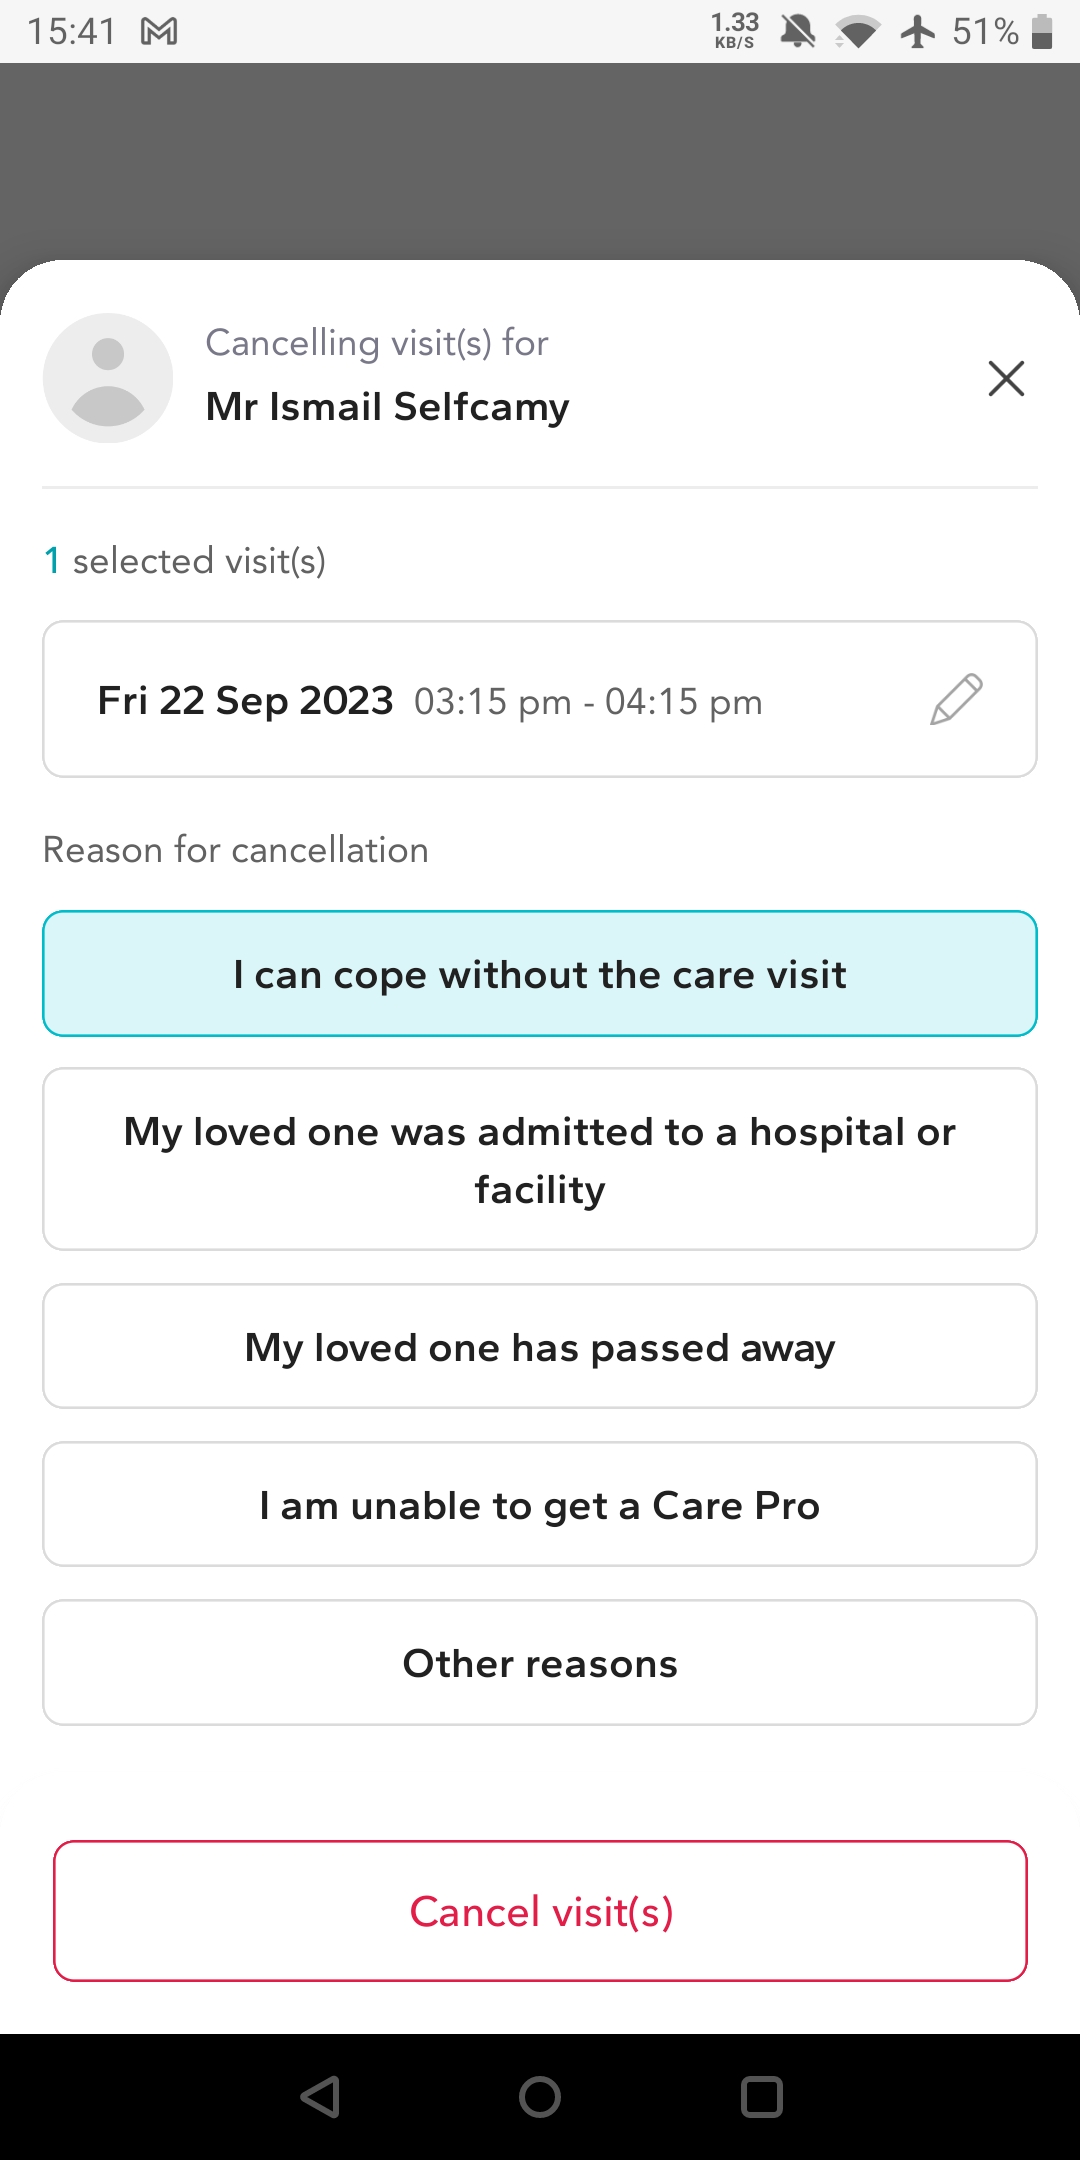Image resolution: width=1080 pixels, height=2160 pixels.
Task: Tap the Wi-Fi status icon
Action: pyautogui.click(x=856, y=32)
